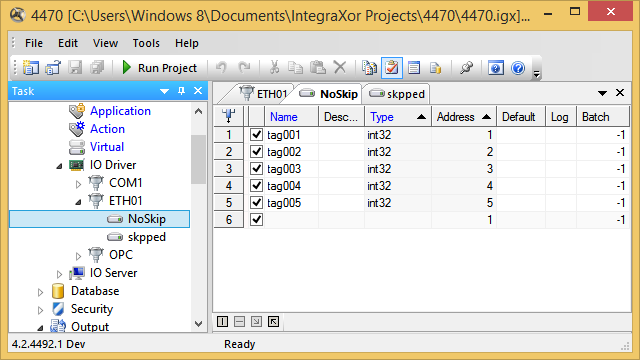Open the File menu
Screen dimensions: 640x360
[34, 43]
